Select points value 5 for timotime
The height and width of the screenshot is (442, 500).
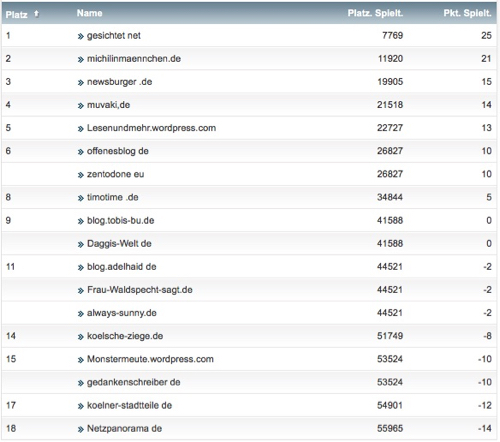point(489,197)
